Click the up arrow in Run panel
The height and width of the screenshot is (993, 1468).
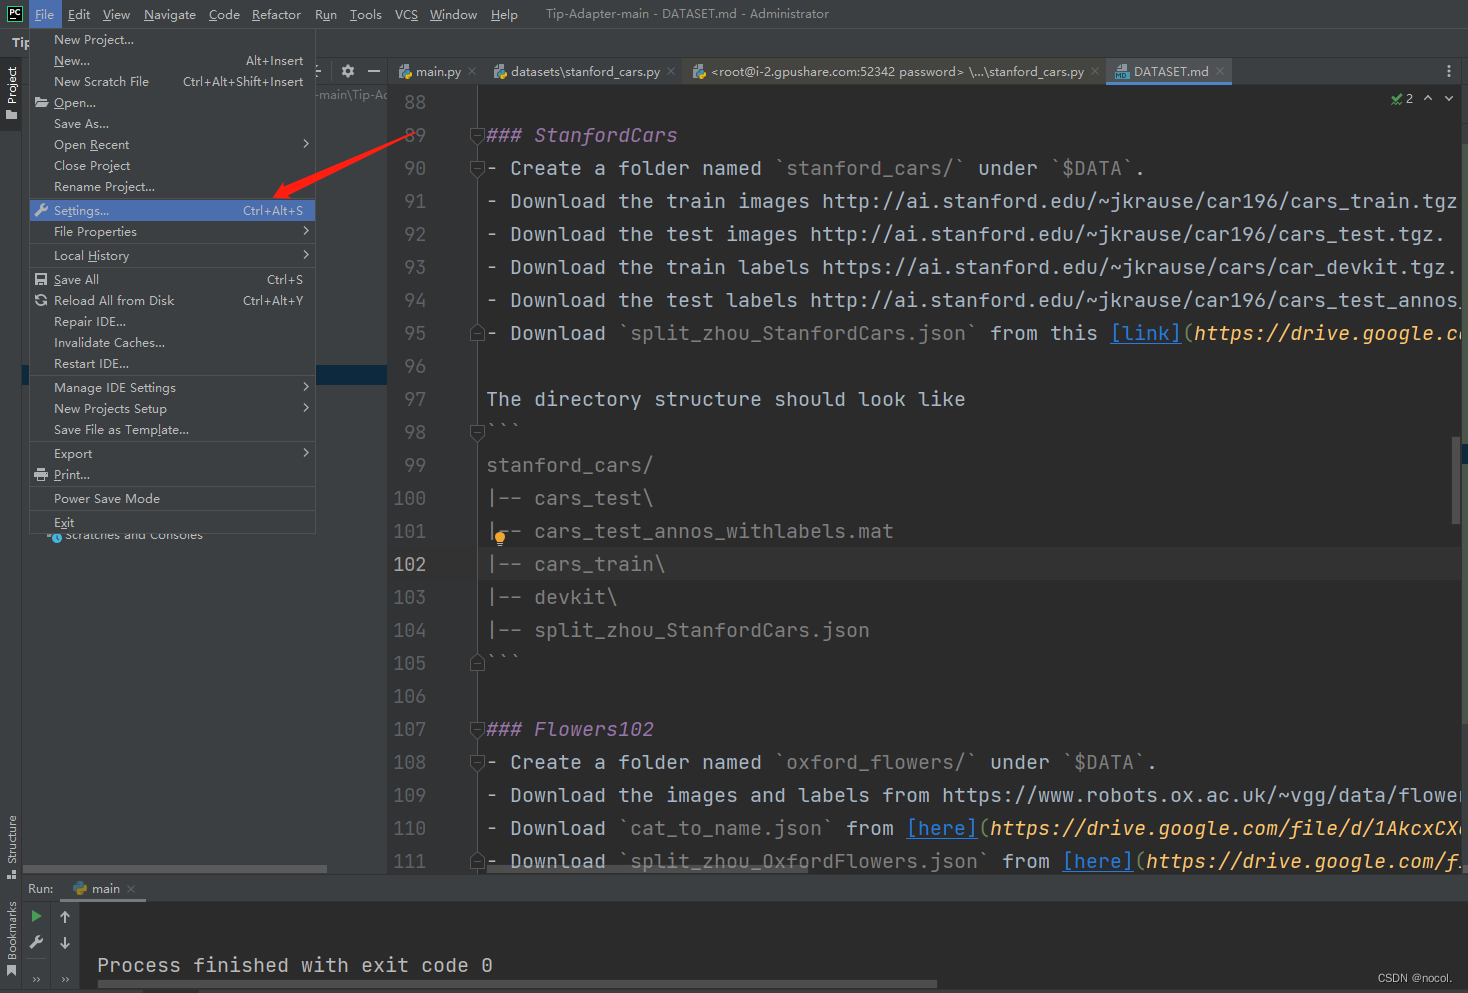pyautogui.click(x=65, y=916)
